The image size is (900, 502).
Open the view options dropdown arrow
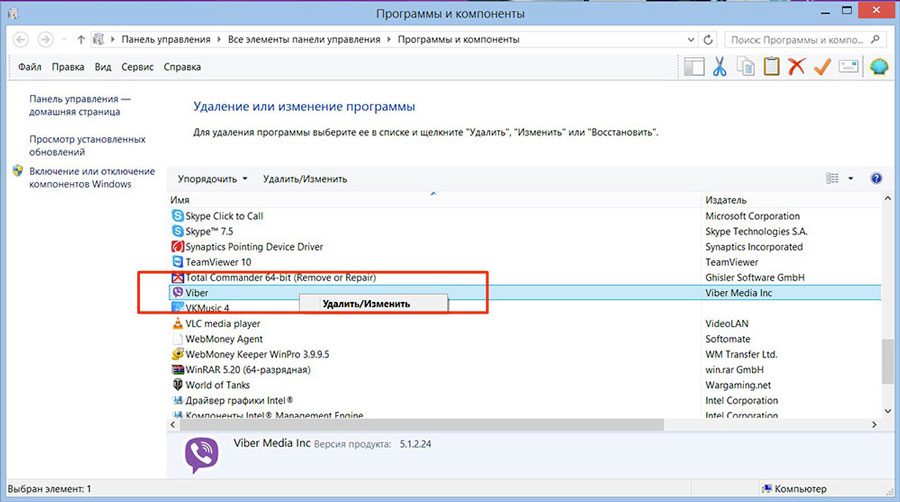click(851, 178)
